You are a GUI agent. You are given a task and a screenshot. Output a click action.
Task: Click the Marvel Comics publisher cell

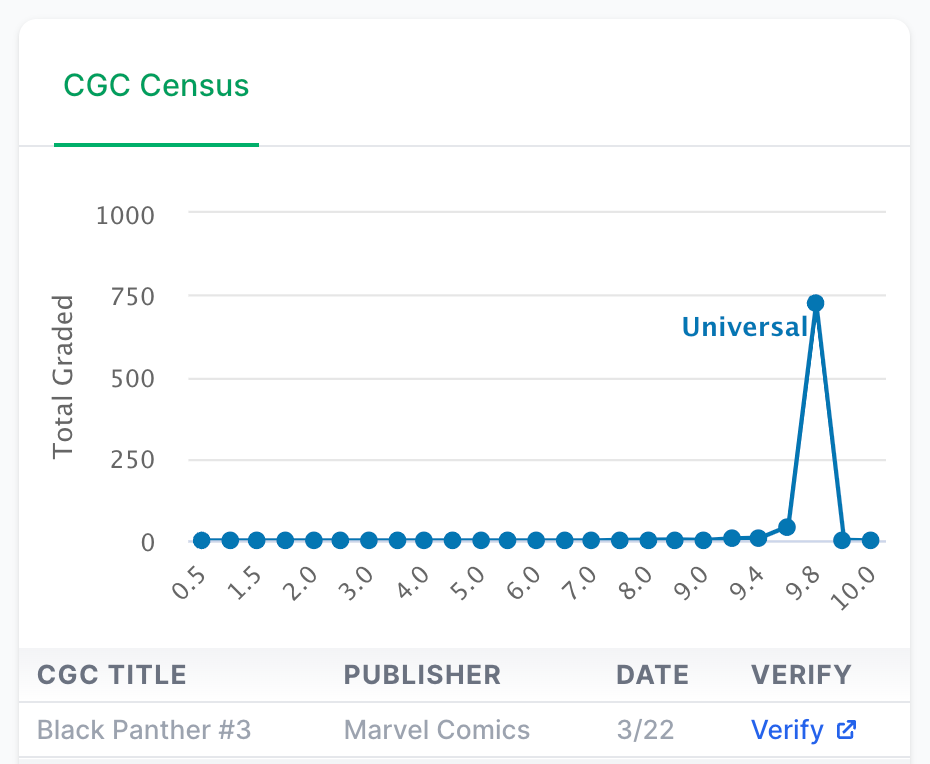(437, 730)
